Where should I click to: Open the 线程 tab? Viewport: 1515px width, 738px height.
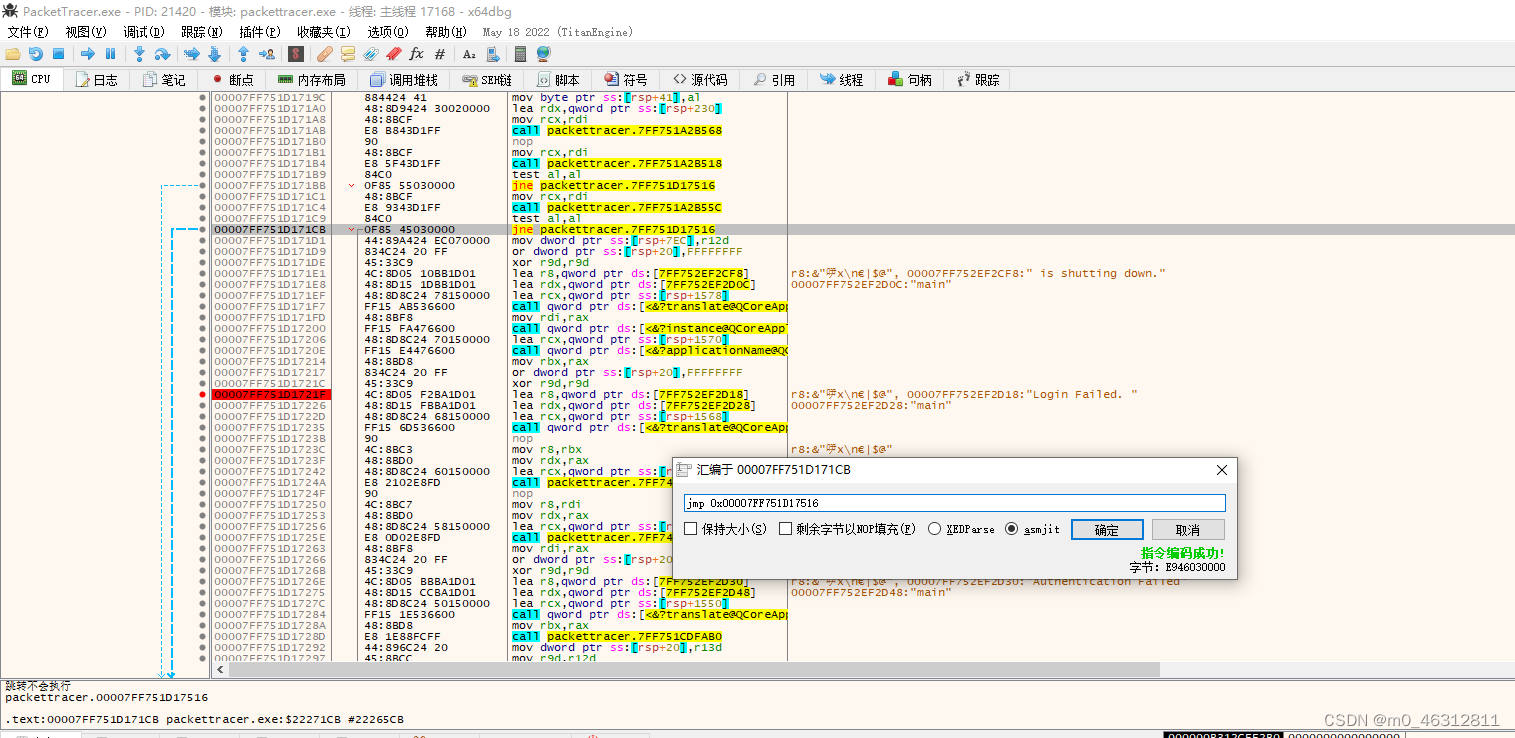842,79
